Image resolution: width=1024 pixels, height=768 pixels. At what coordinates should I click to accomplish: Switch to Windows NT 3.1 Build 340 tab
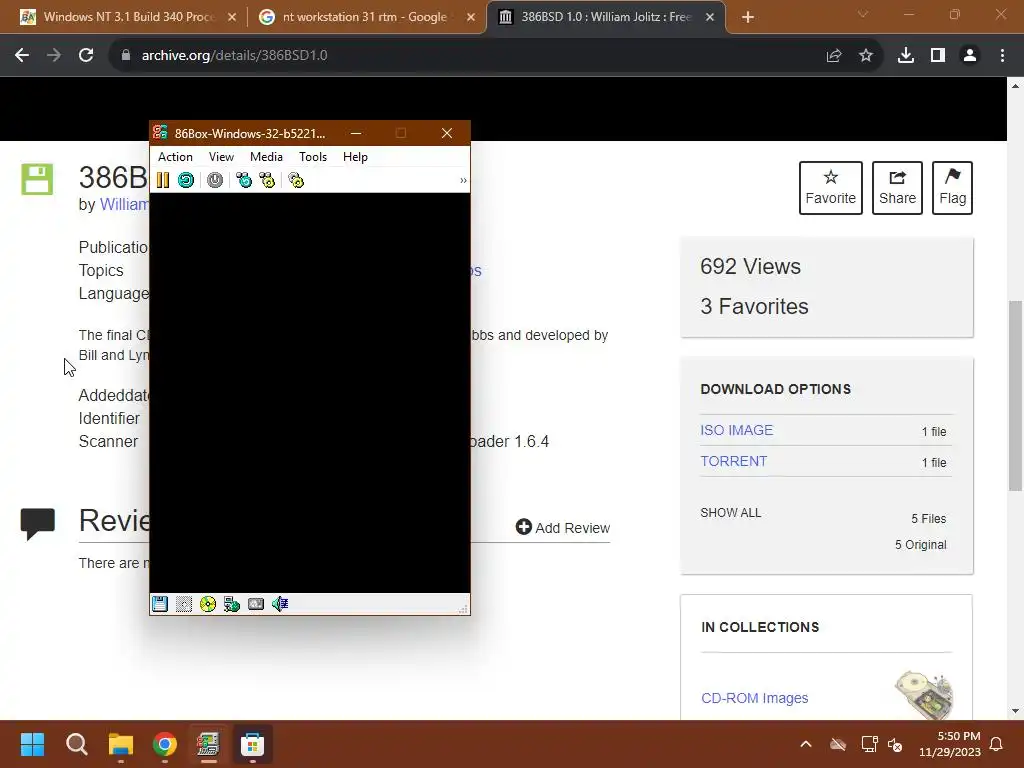[x=128, y=17]
